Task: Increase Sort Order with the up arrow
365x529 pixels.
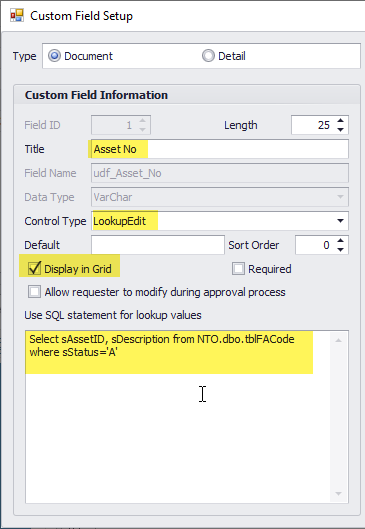Action: [x=340, y=241]
